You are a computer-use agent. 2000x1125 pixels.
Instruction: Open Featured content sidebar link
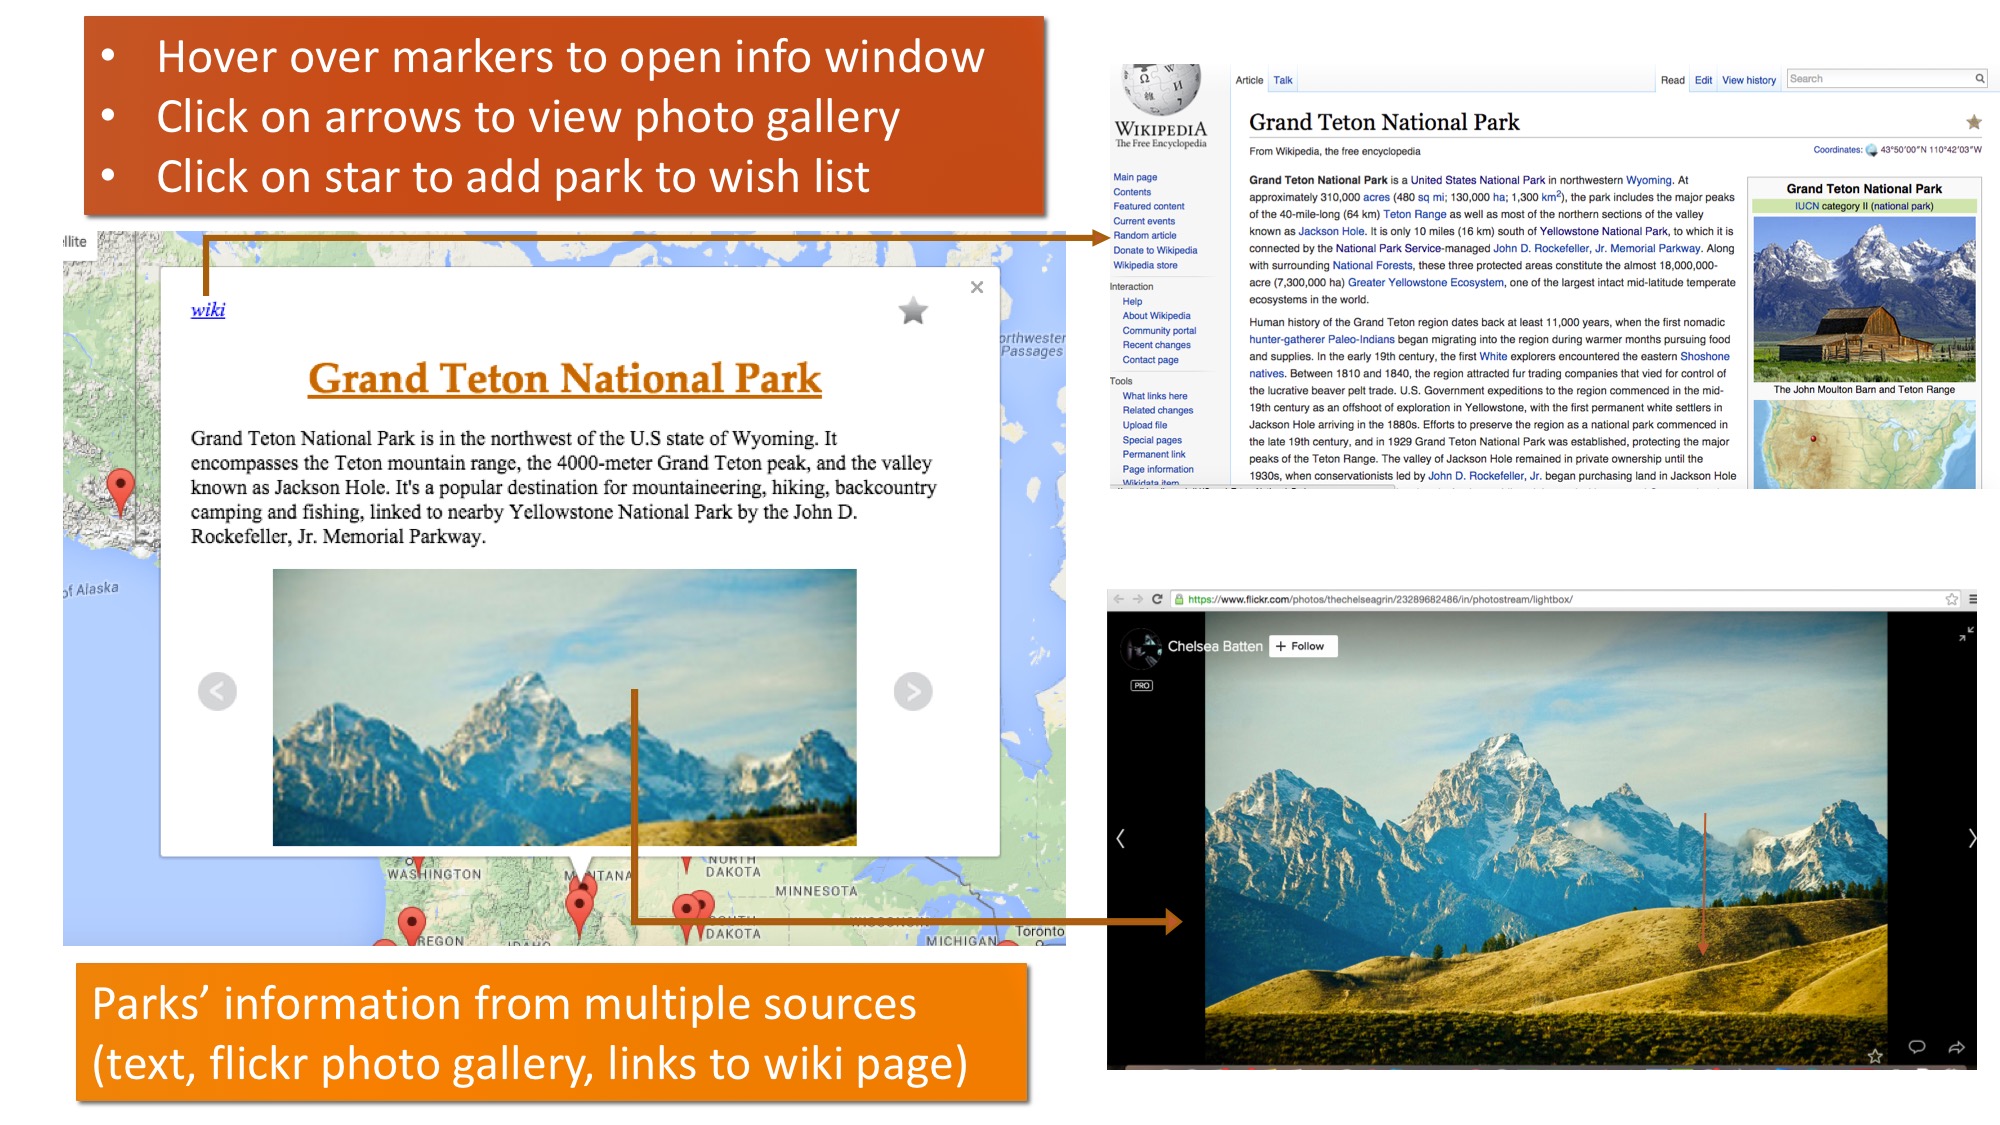(1149, 206)
